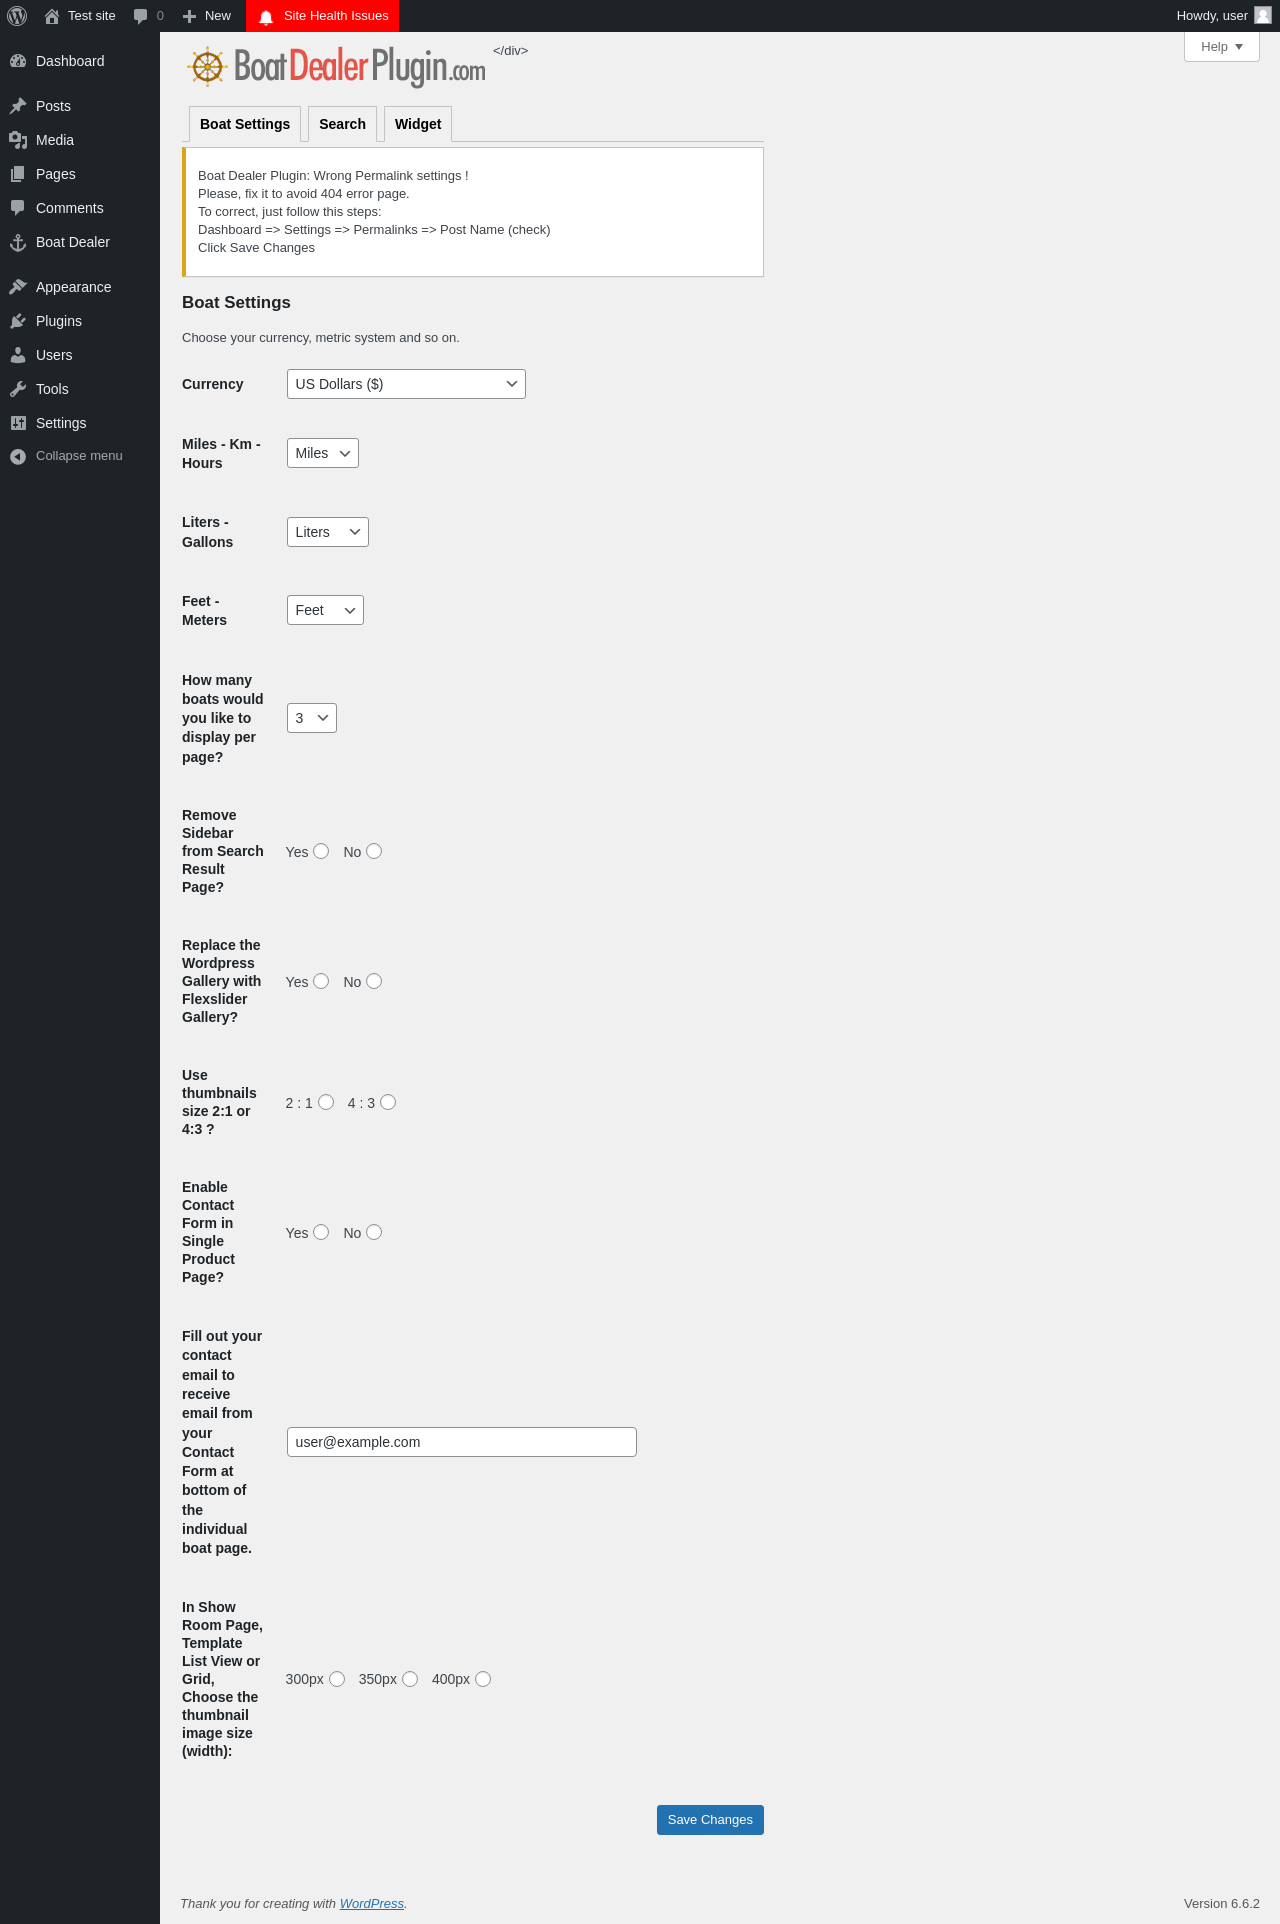Click Site Health Issues in admin bar
Image resolution: width=1280 pixels, height=1924 pixels.
[322, 16]
